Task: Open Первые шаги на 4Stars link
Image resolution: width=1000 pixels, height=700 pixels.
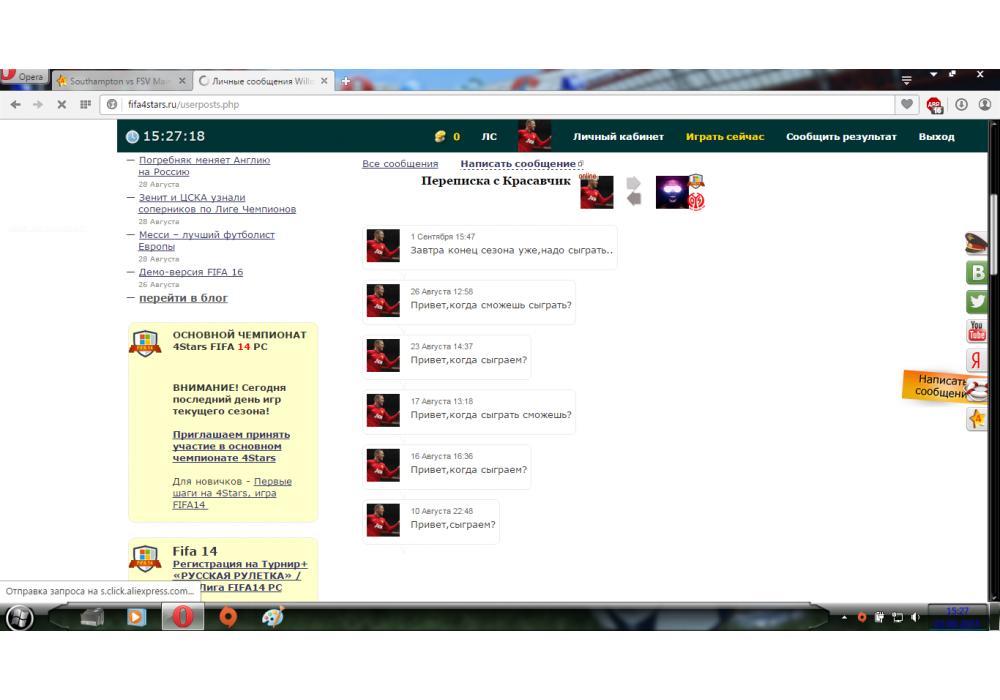Action: click(x=232, y=493)
